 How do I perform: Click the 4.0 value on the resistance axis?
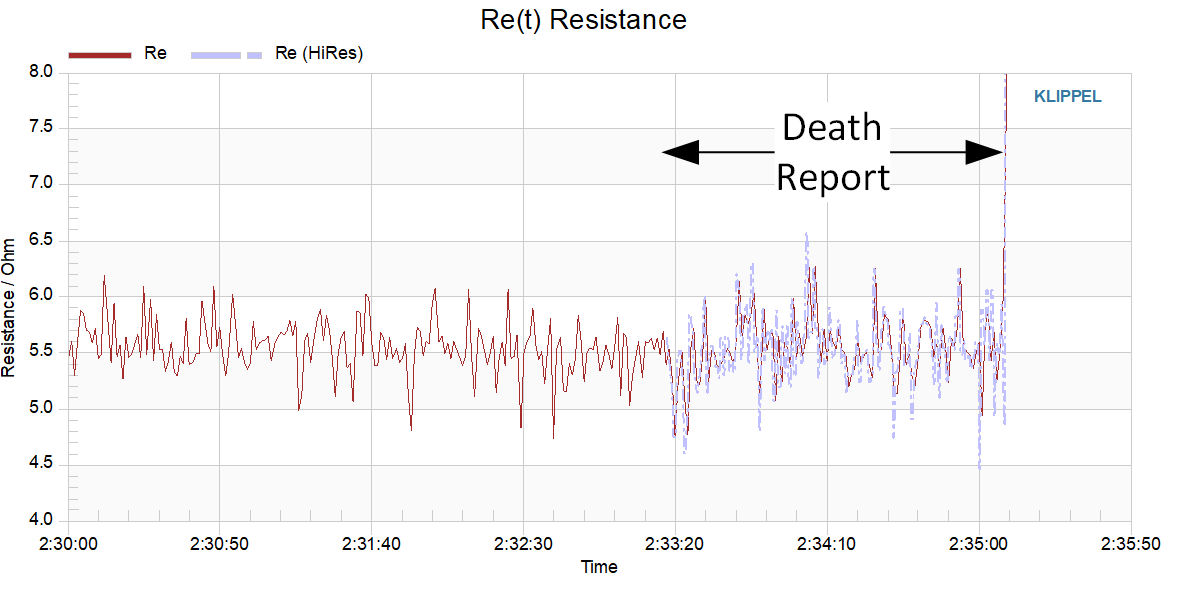(41, 521)
